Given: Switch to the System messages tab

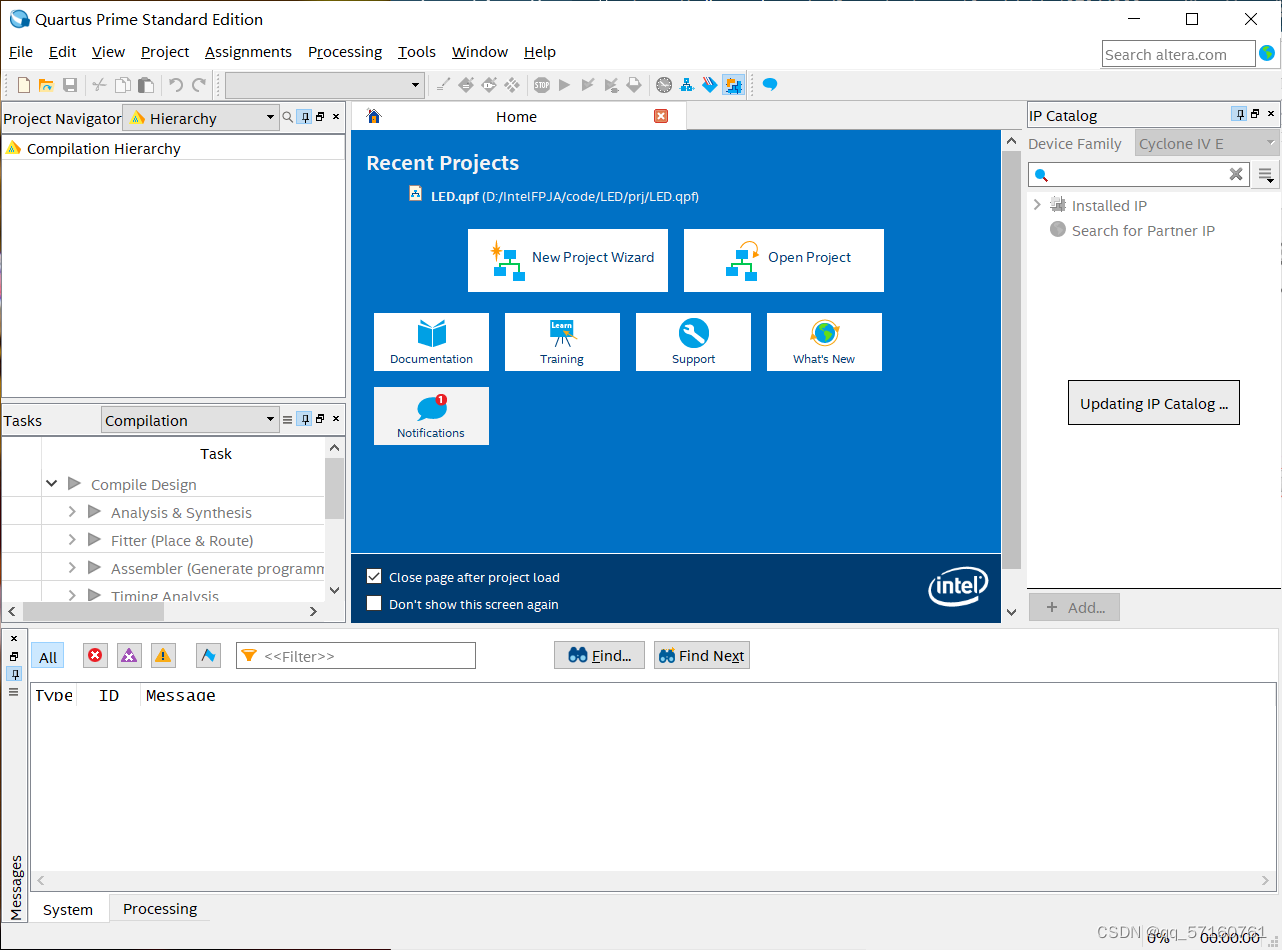Looking at the screenshot, I should [x=68, y=910].
